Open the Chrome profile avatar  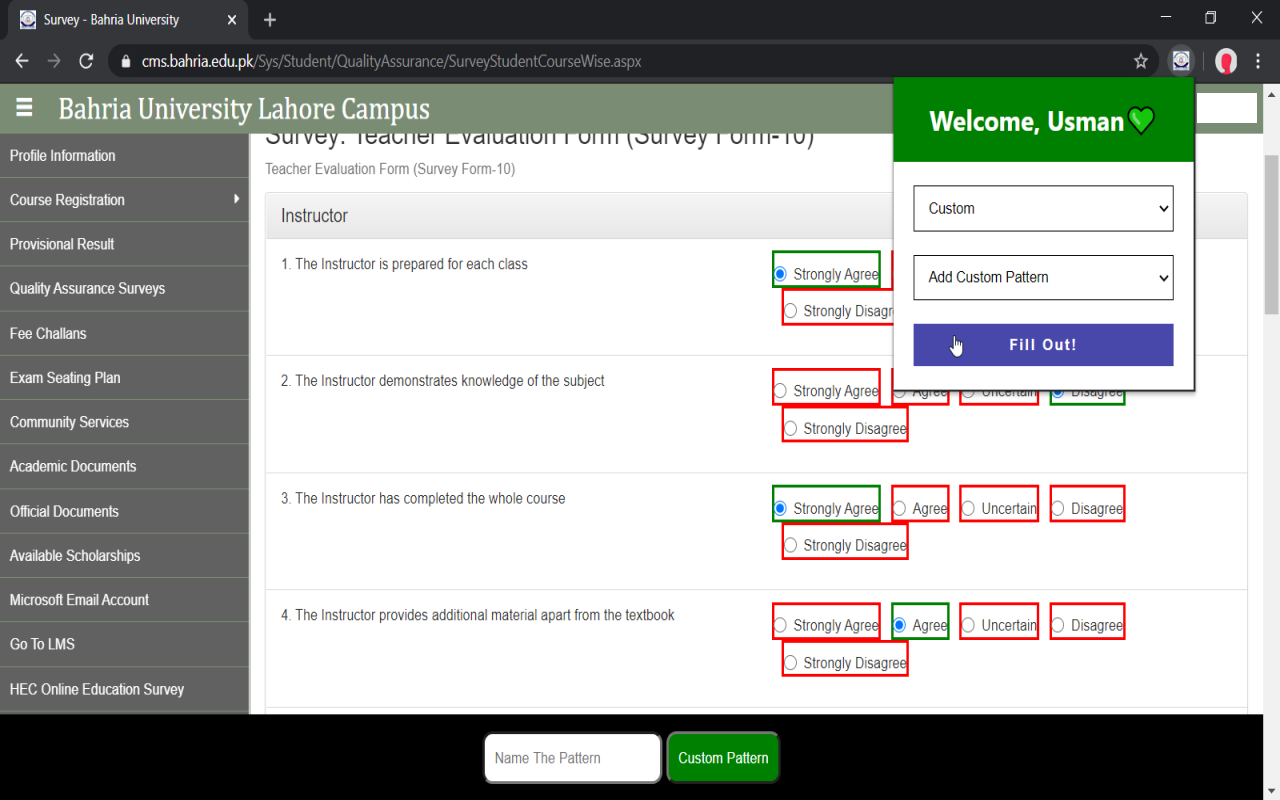(x=1226, y=61)
